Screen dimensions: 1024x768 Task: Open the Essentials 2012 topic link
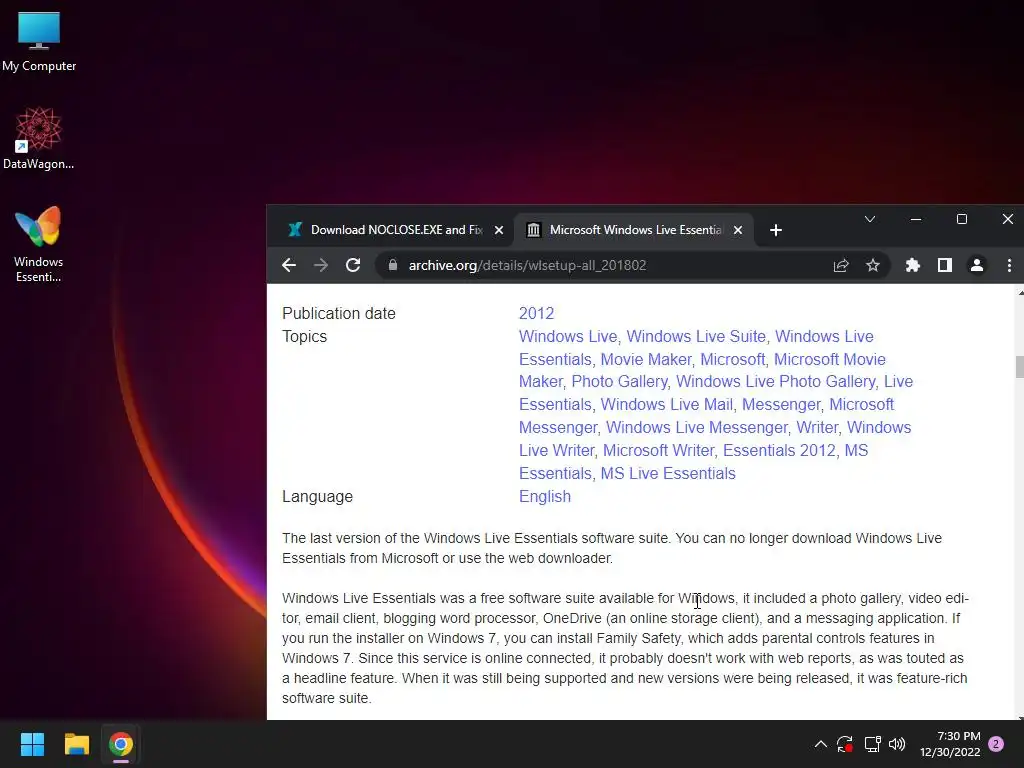779,451
